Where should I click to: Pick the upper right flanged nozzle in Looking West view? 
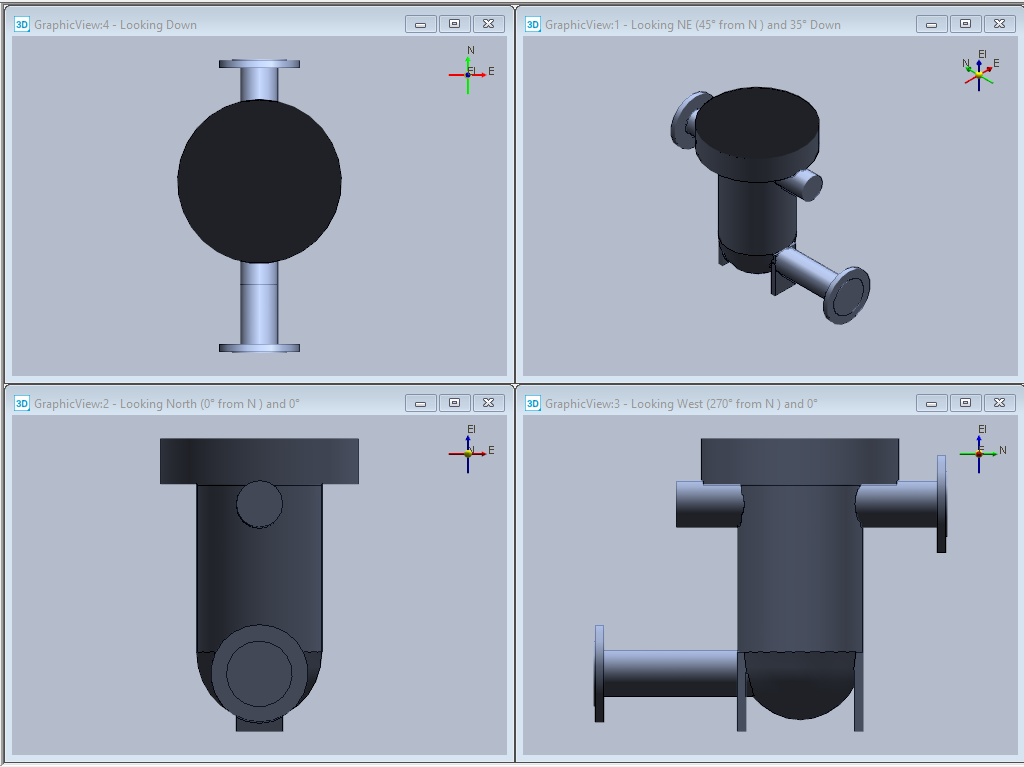(x=903, y=504)
